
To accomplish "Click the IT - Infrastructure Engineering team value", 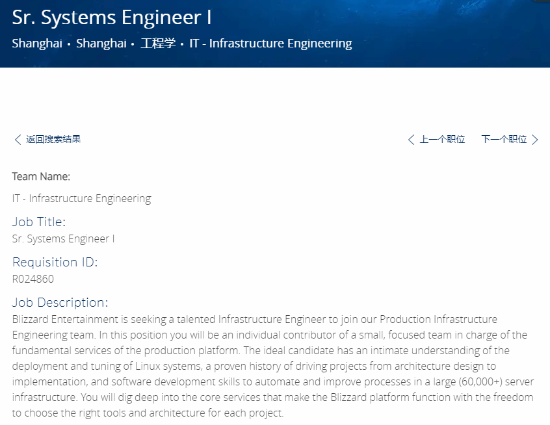I will [x=82, y=198].
